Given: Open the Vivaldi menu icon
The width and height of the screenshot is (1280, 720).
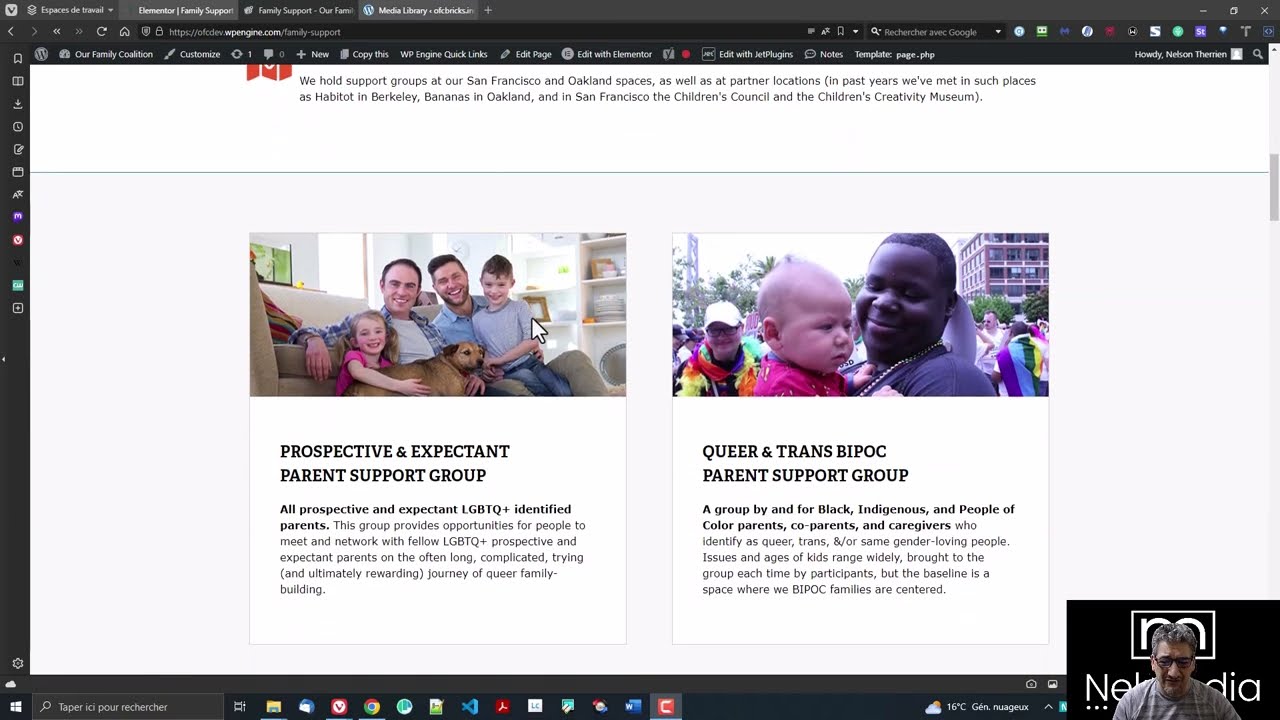Looking at the screenshot, I should click(x=11, y=10).
